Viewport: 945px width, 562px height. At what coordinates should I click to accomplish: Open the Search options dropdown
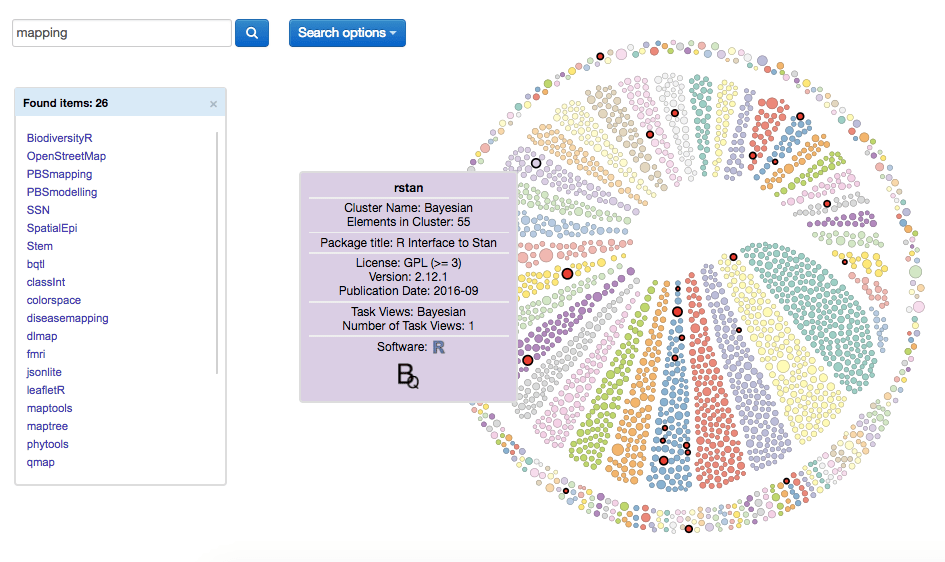pyautogui.click(x=347, y=33)
